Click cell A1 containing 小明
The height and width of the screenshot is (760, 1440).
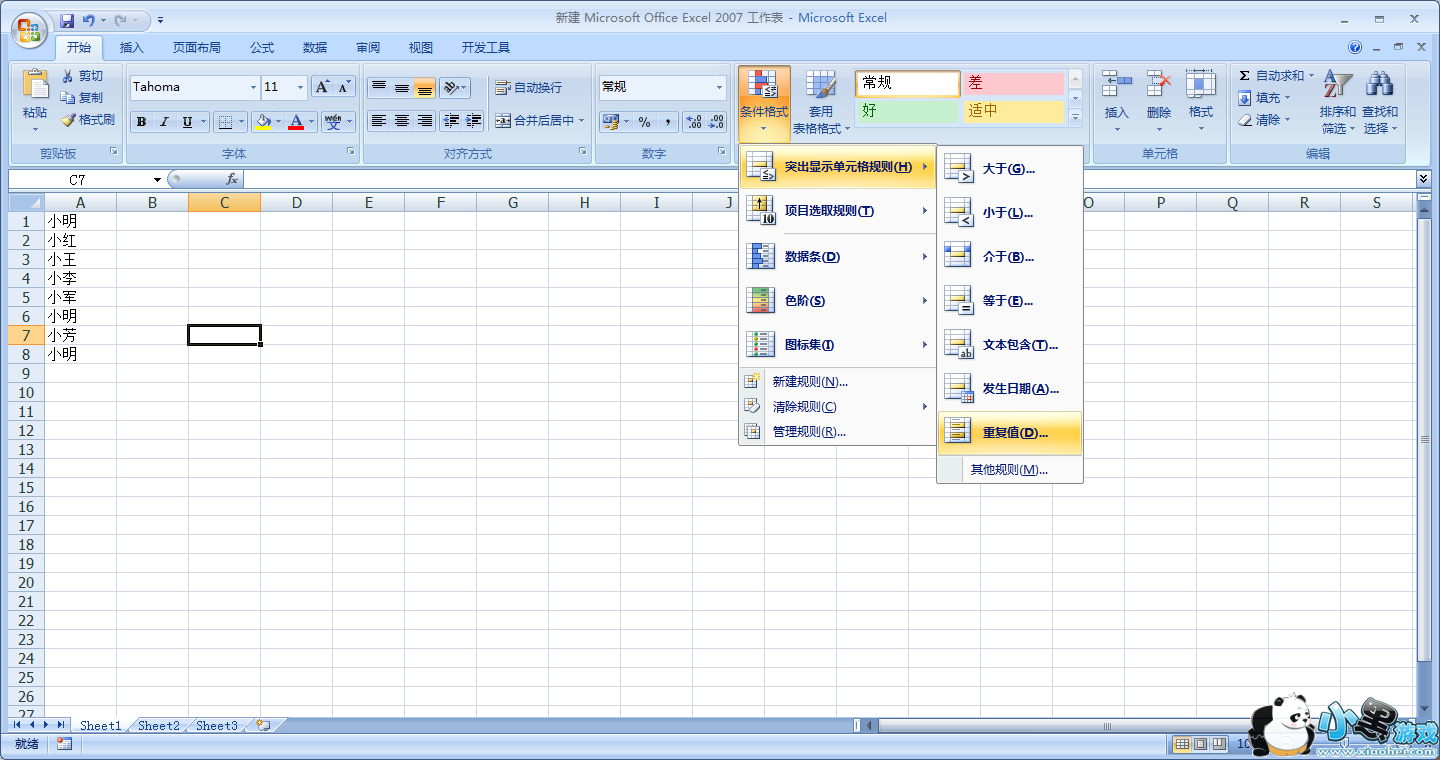pos(80,221)
